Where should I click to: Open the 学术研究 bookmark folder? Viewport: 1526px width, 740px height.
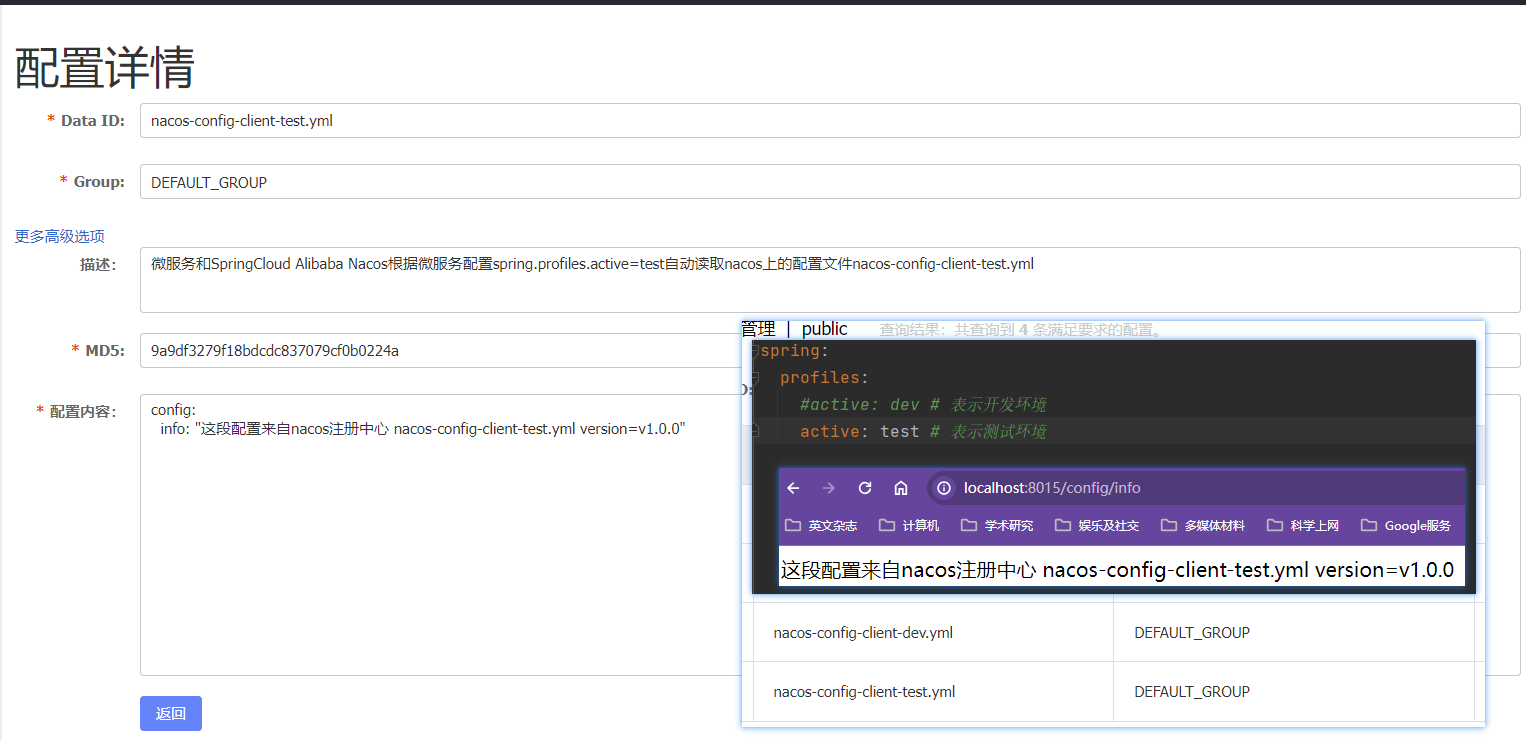997,526
